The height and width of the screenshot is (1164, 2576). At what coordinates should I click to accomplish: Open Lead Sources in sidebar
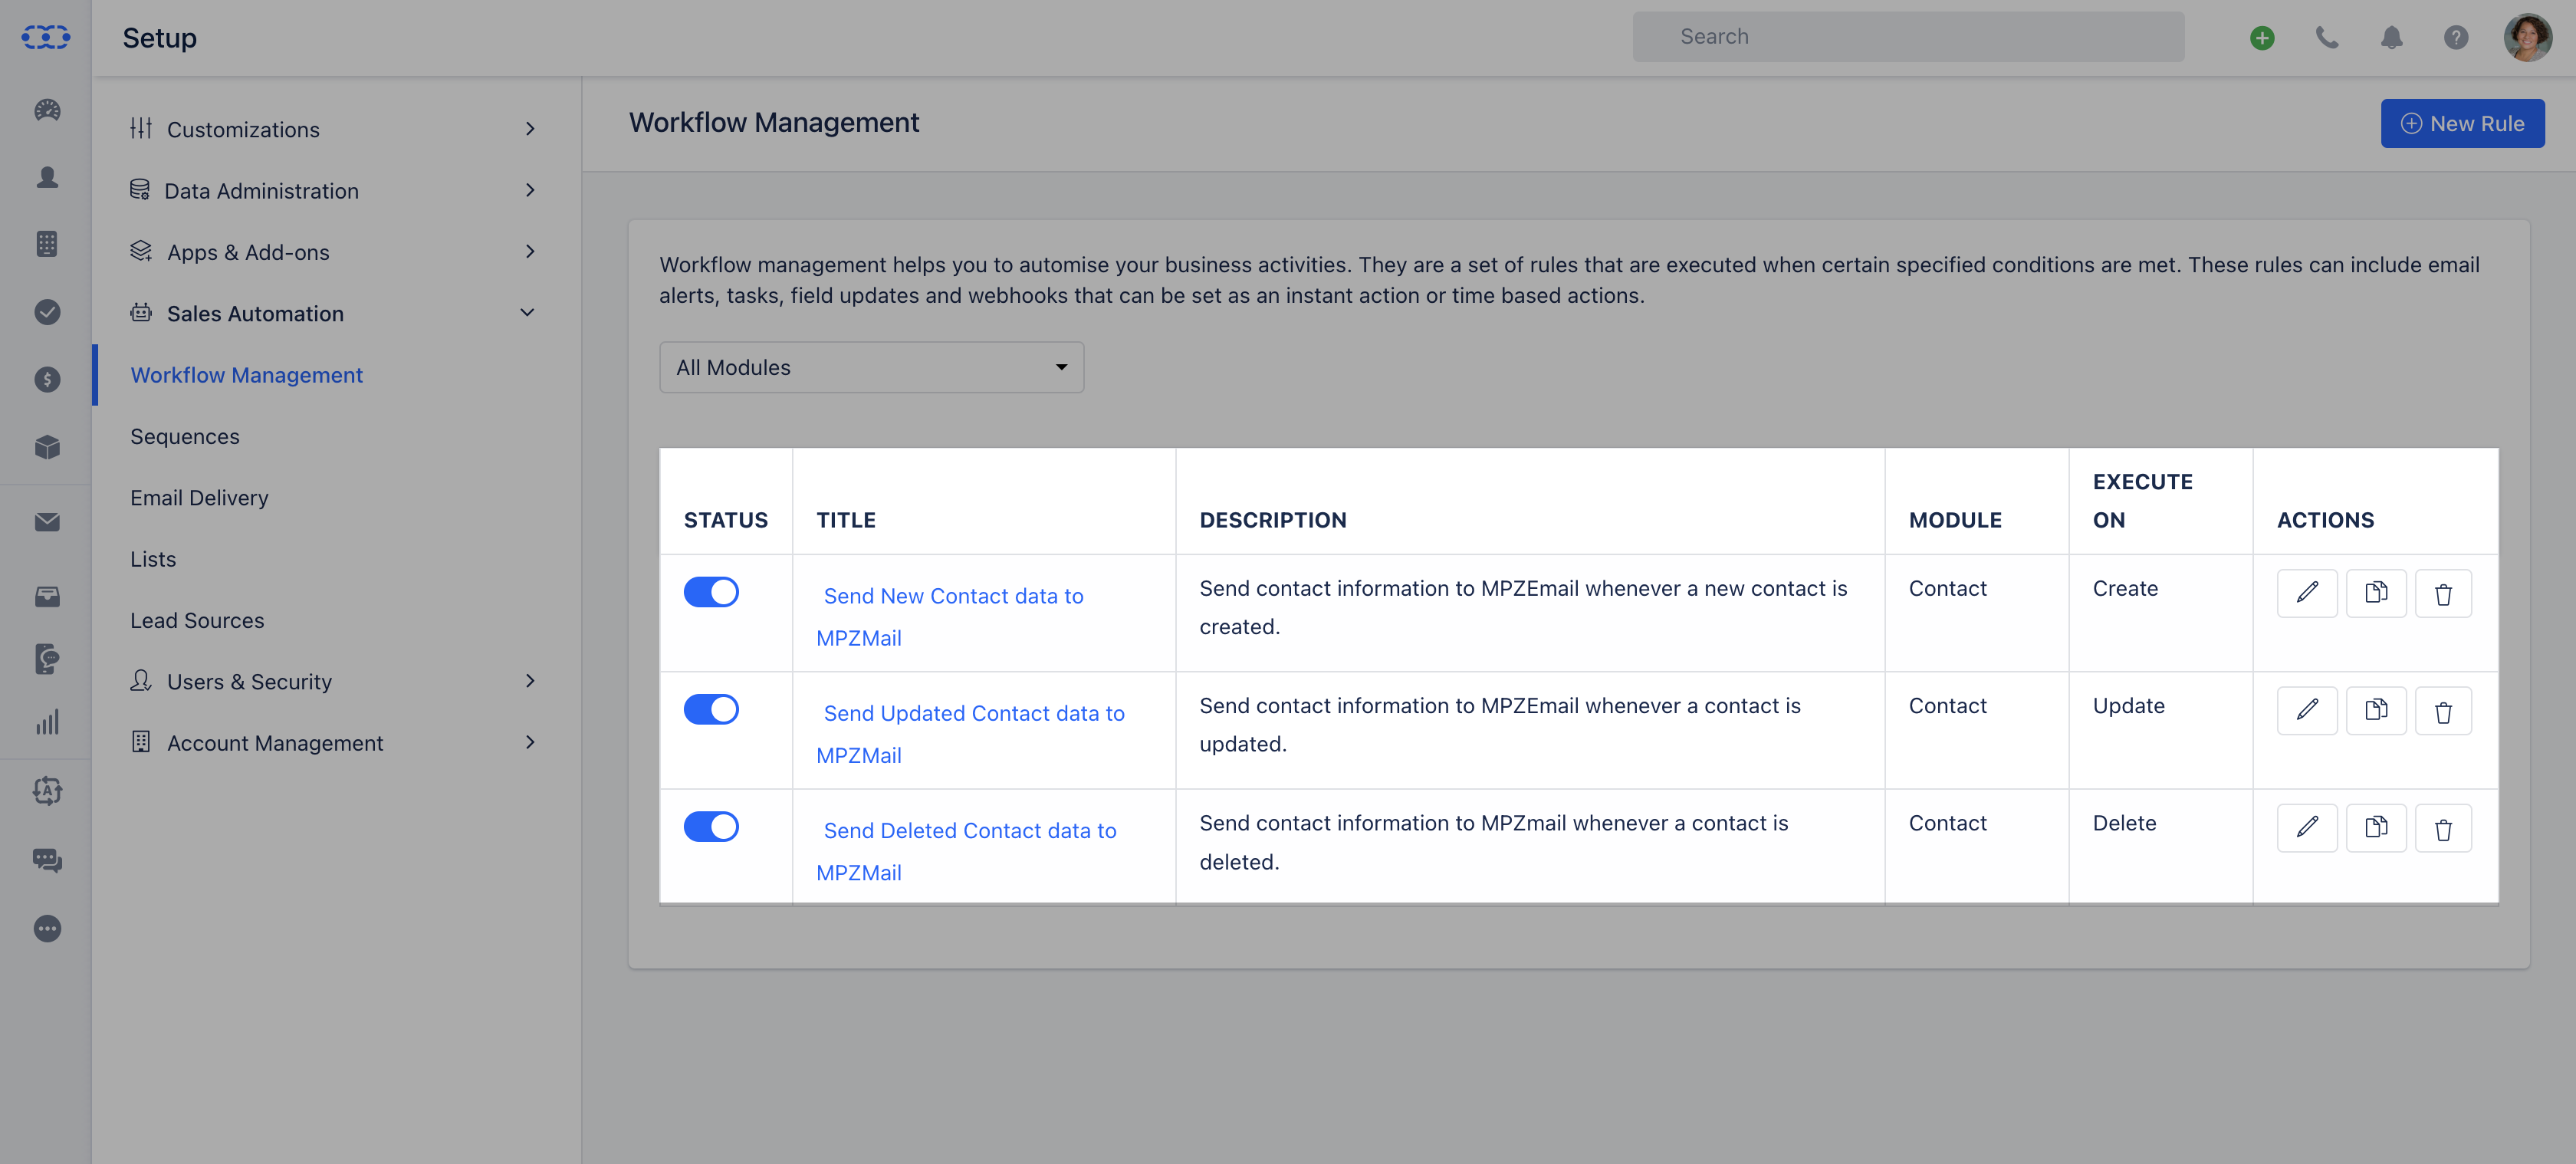pos(197,620)
